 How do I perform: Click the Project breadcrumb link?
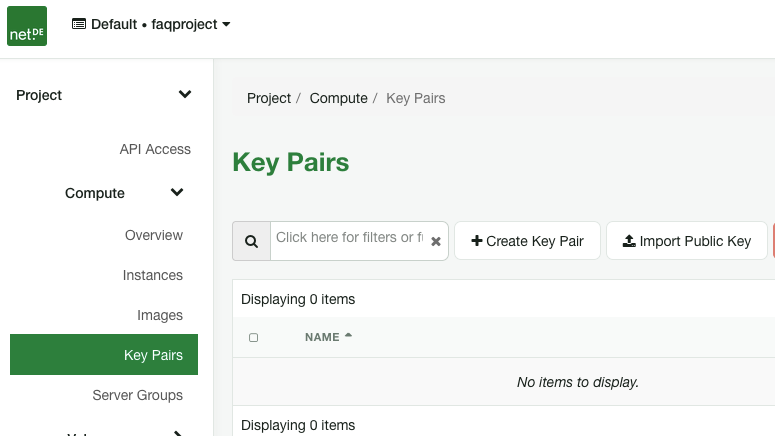point(269,98)
